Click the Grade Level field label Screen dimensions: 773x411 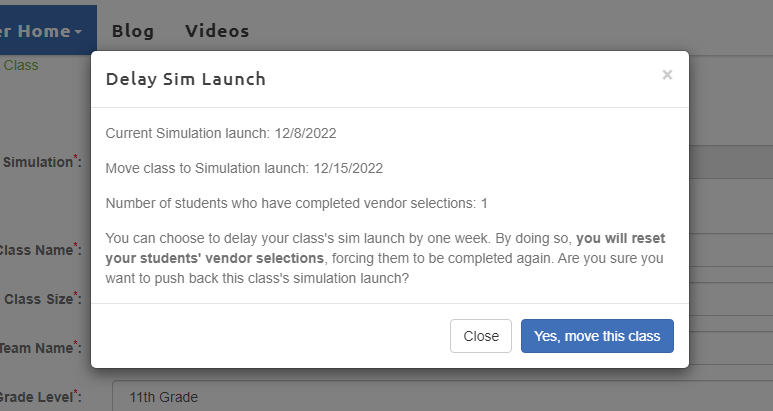click(40, 397)
